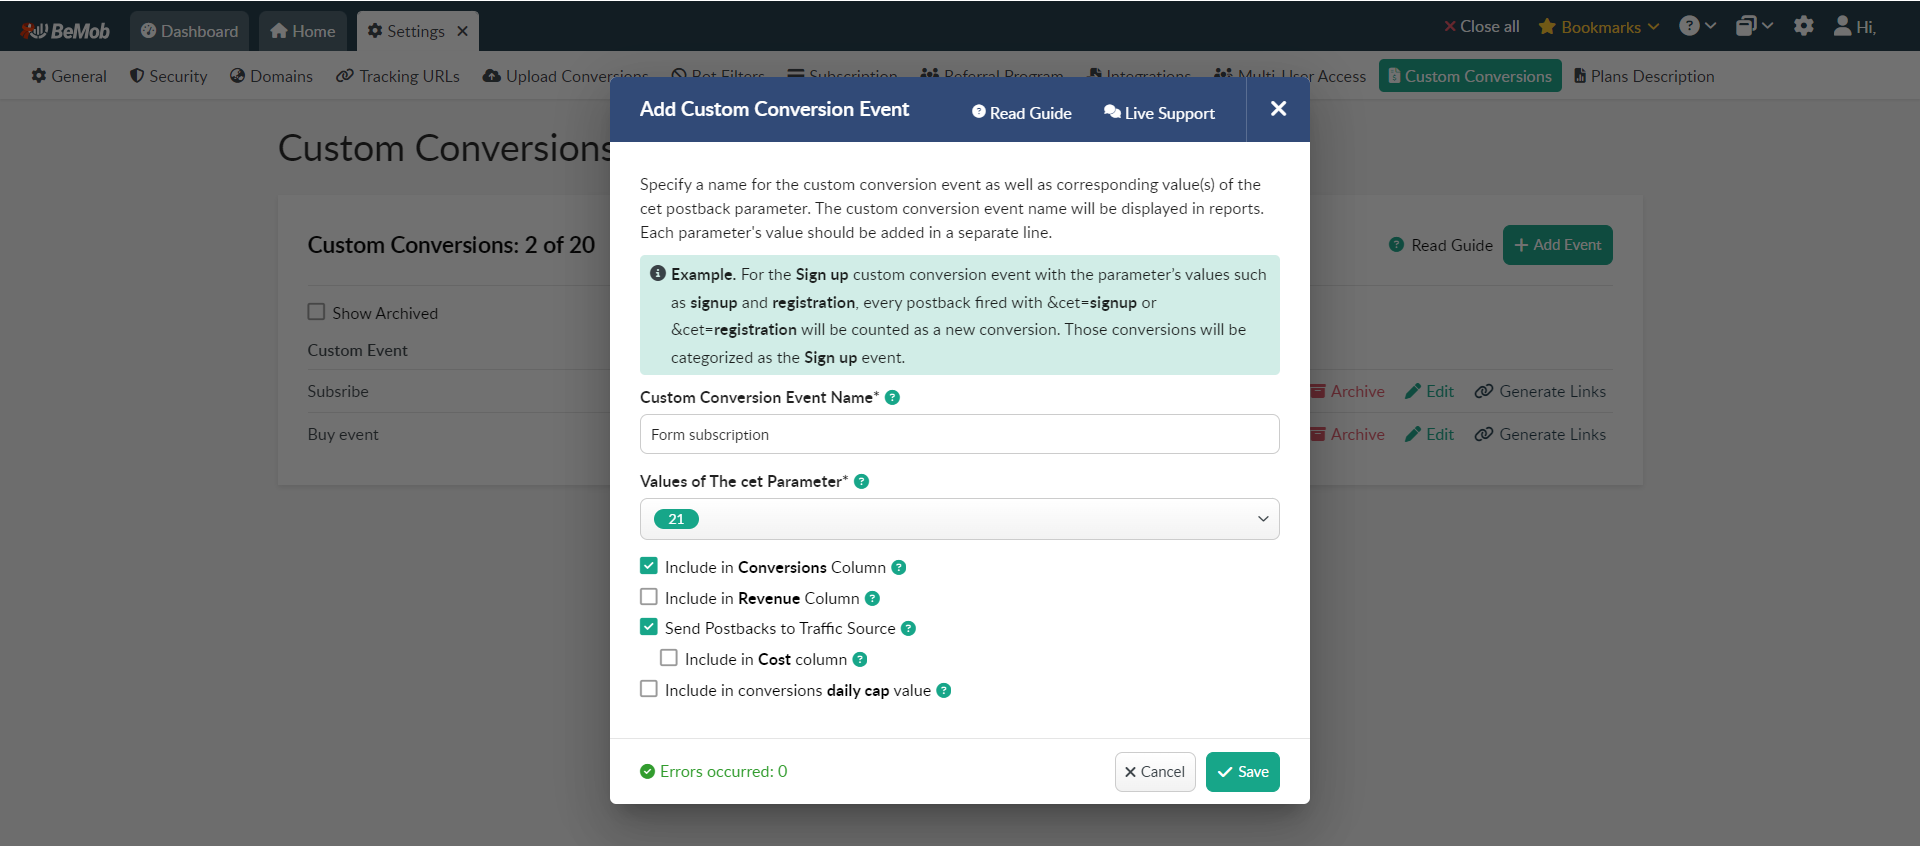This screenshot has height=846, width=1920.
Task: Switch to the Dashboard tab
Action: [x=190, y=31]
